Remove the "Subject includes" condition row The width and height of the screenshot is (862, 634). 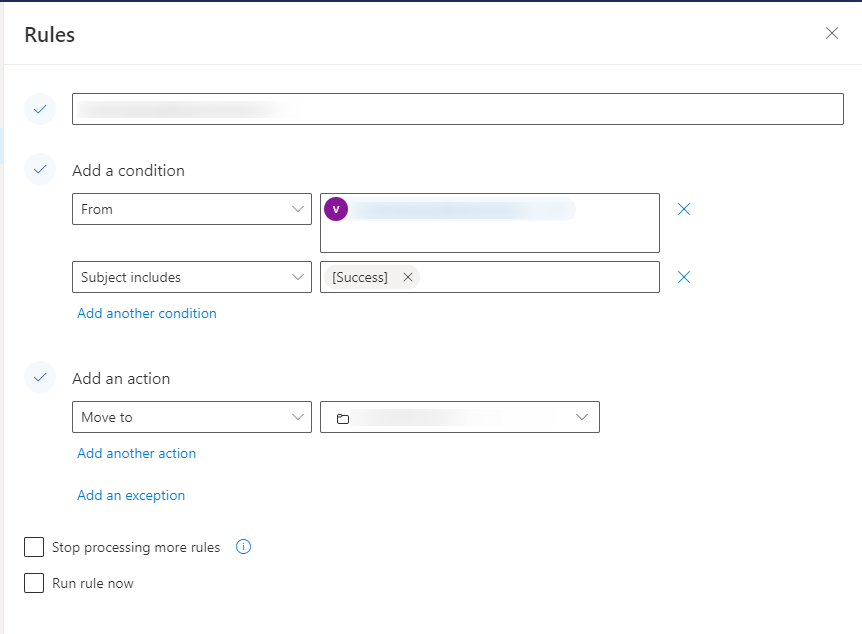point(684,277)
